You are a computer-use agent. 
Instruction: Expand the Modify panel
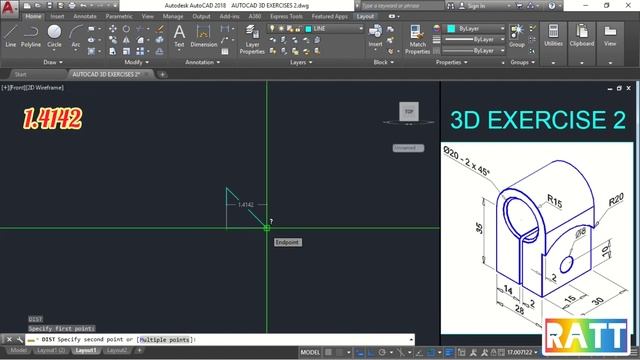(x=137, y=62)
